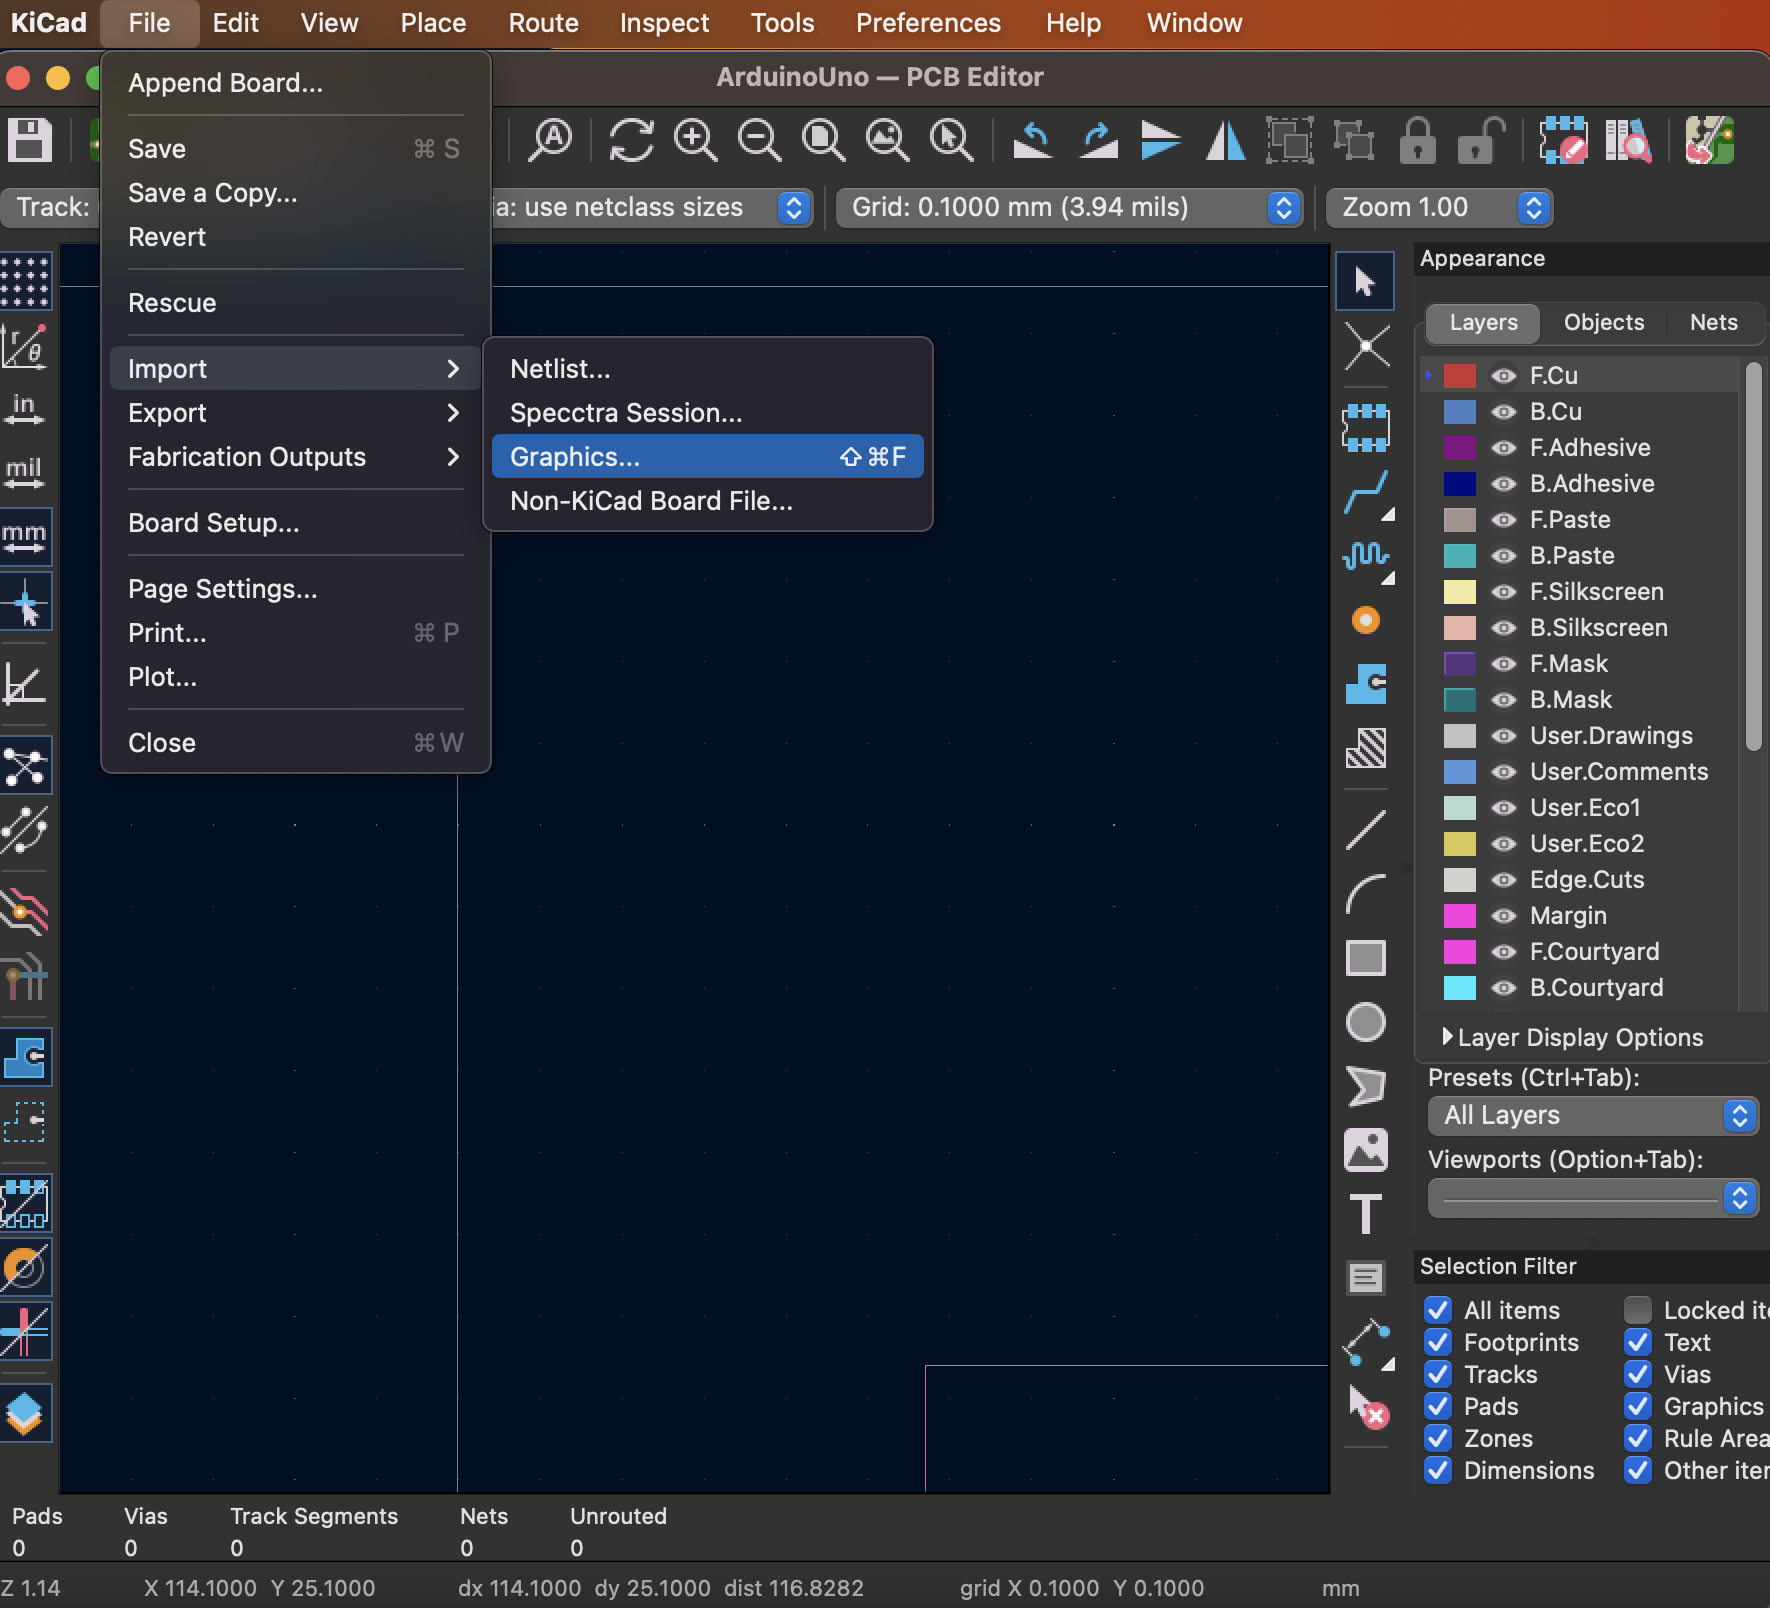Click the Margin magenta color swatch
1770x1608 pixels.
1459,916
